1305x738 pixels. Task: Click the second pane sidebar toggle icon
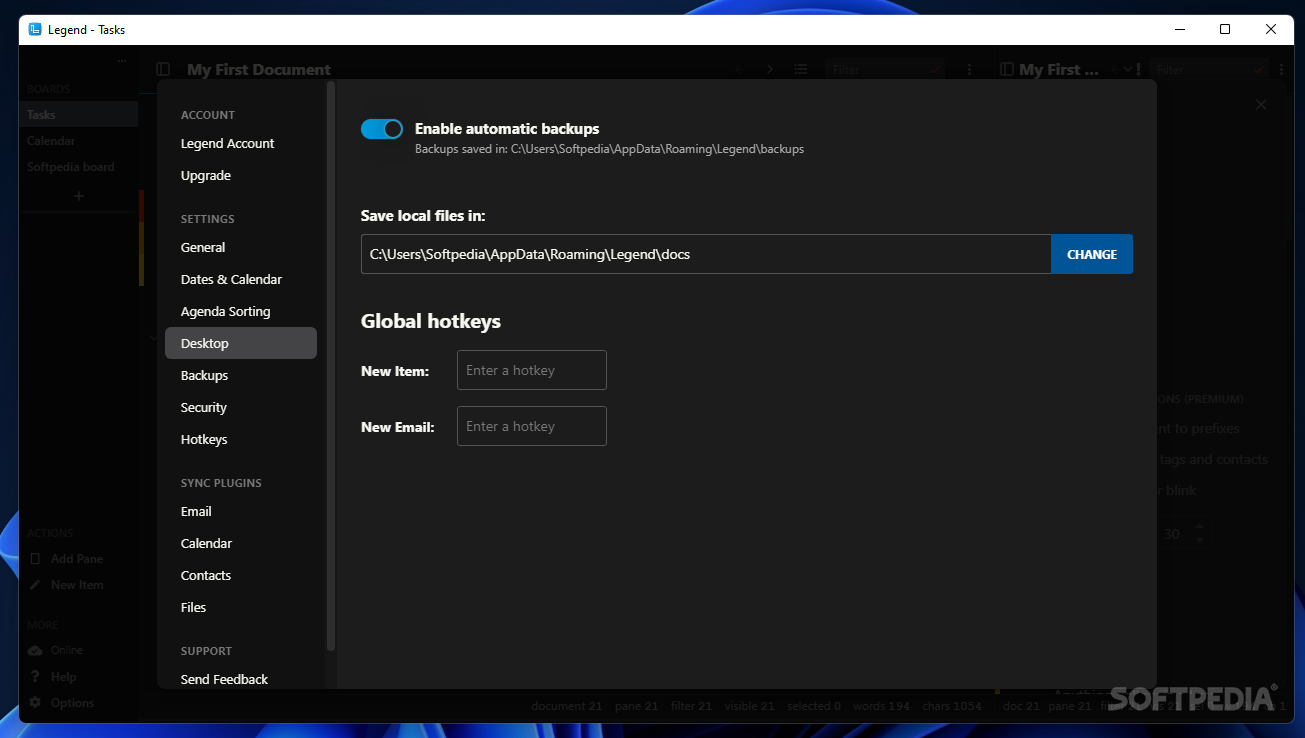click(x=1006, y=69)
